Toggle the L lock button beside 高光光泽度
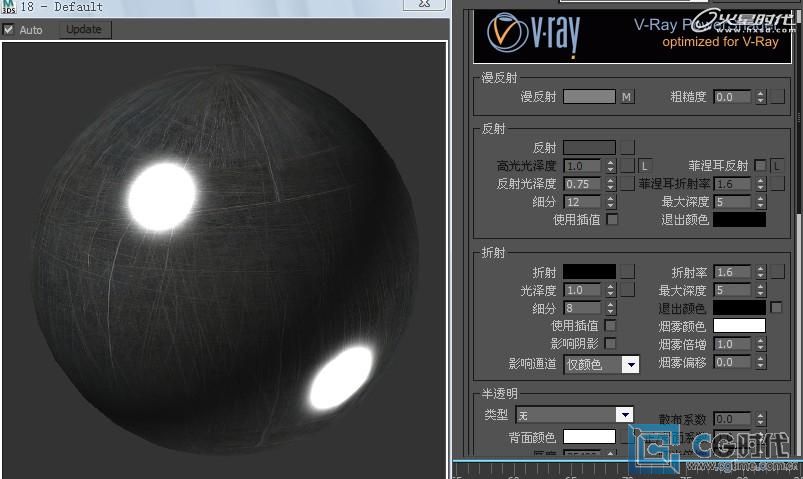The image size is (803, 479). pyautogui.click(x=644, y=165)
